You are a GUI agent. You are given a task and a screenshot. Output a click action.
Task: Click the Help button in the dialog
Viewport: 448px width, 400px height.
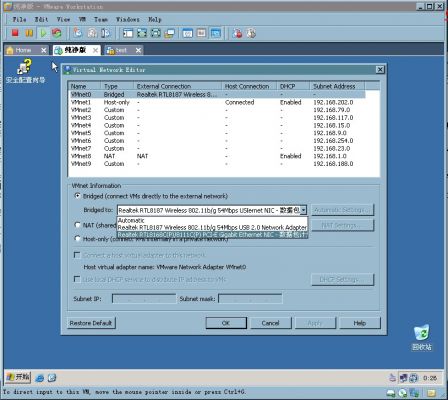coord(360,323)
